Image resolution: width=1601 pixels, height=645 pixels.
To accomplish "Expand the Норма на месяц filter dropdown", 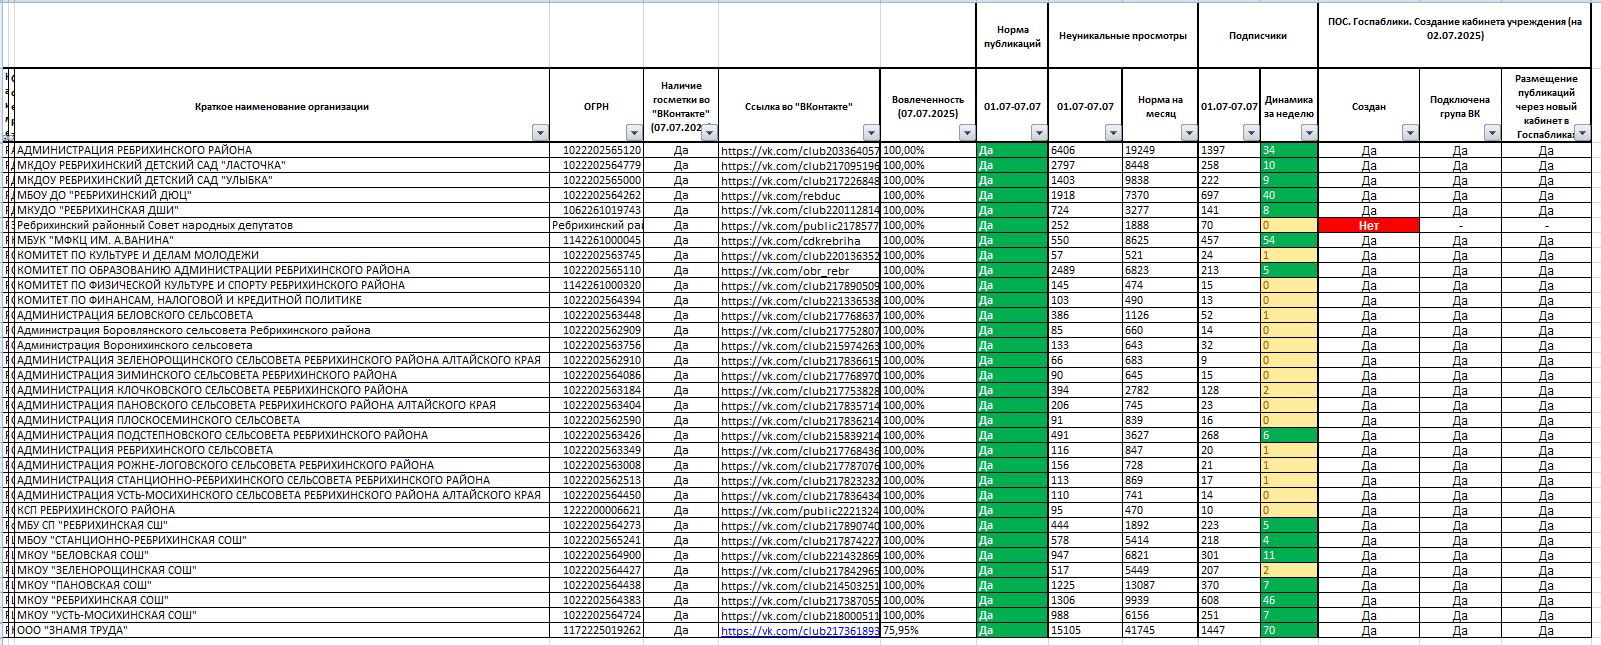I will tap(1189, 133).
